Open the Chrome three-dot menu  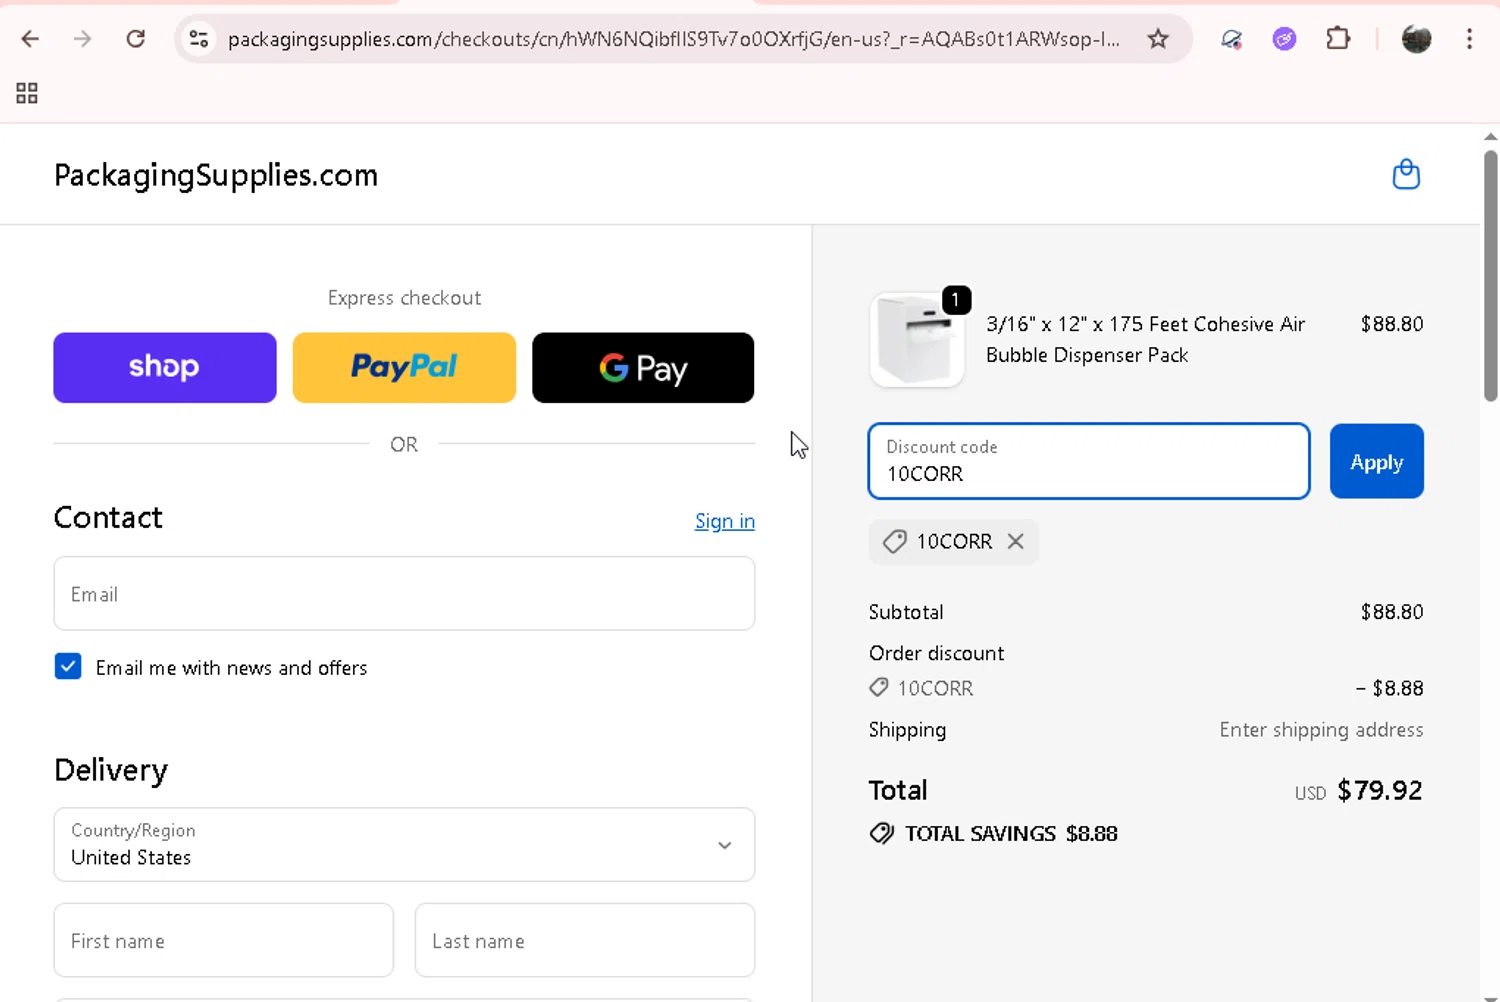click(x=1469, y=39)
